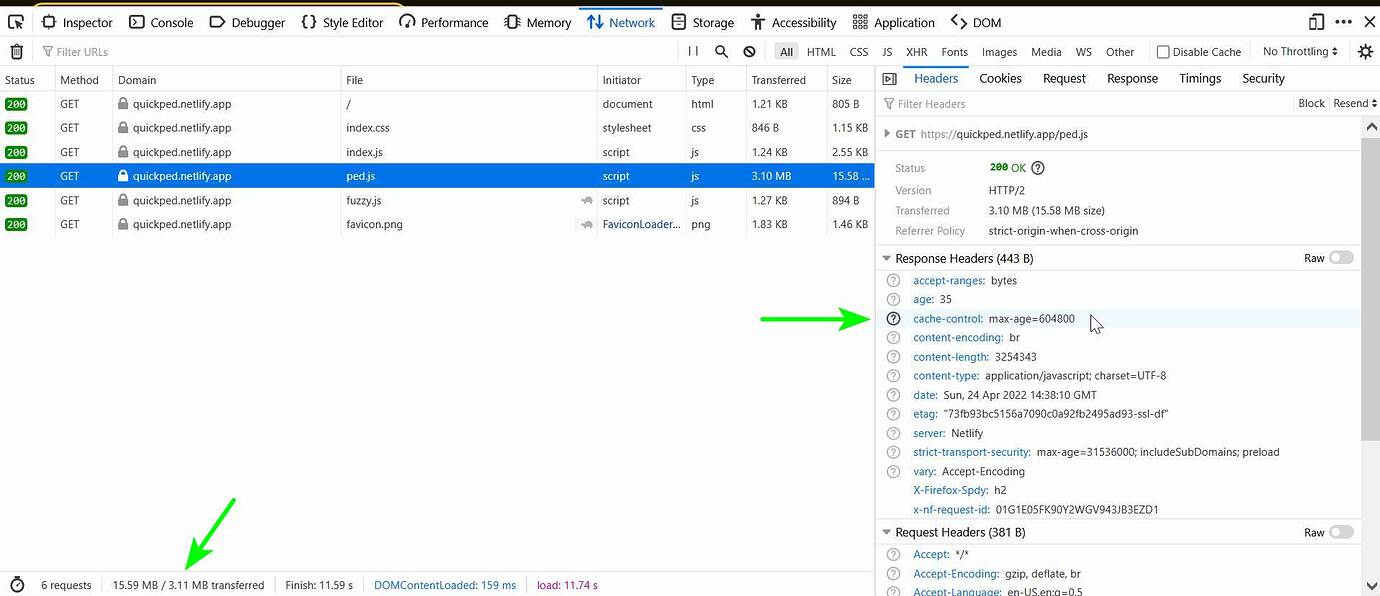Open the responsive design mode icon
Screen dimensions: 1380x596
pyautogui.click(x=1317, y=22)
